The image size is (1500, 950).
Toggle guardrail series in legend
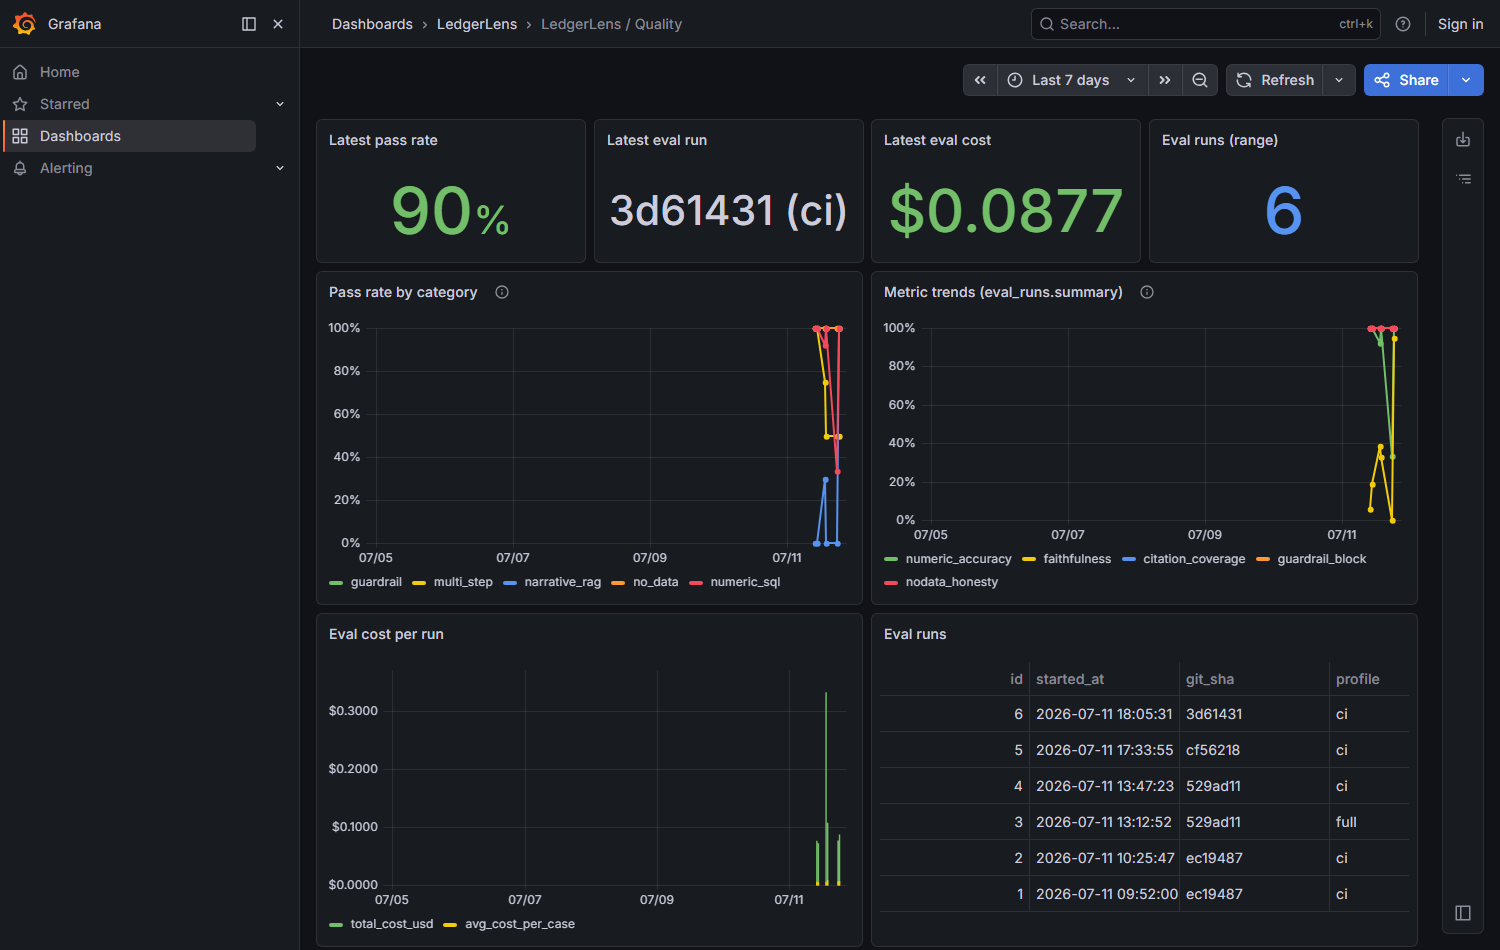coord(366,582)
